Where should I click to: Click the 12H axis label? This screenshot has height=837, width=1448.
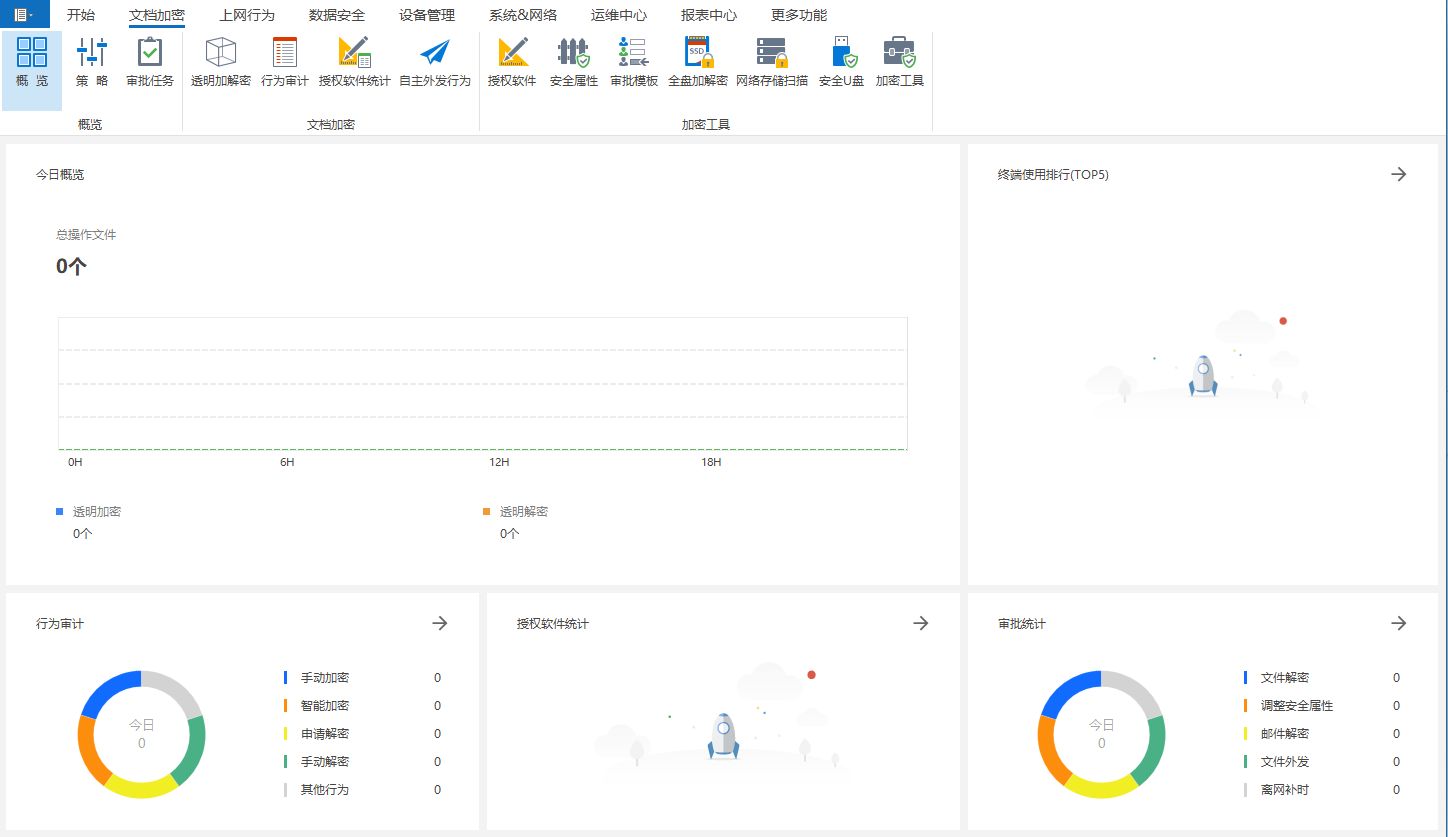click(499, 463)
